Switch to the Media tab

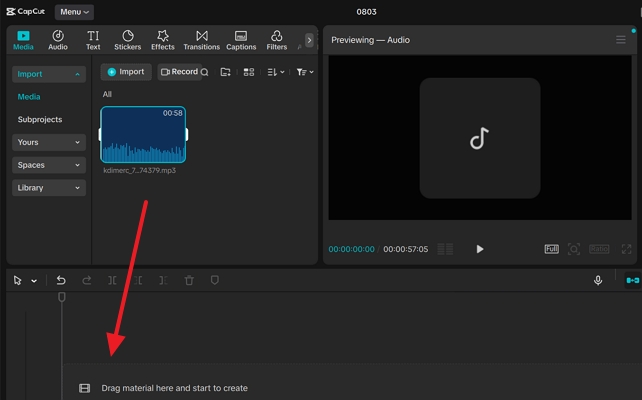[23, 40]
